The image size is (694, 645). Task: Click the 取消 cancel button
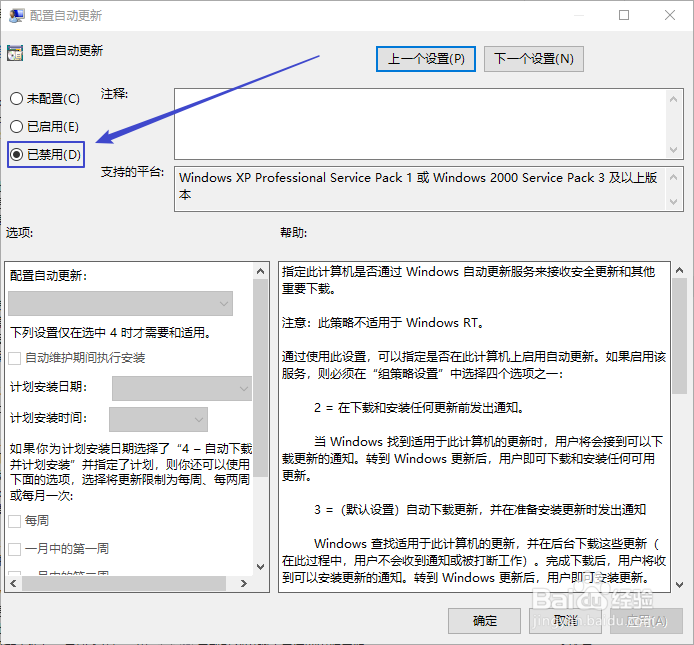coord(565,621)
